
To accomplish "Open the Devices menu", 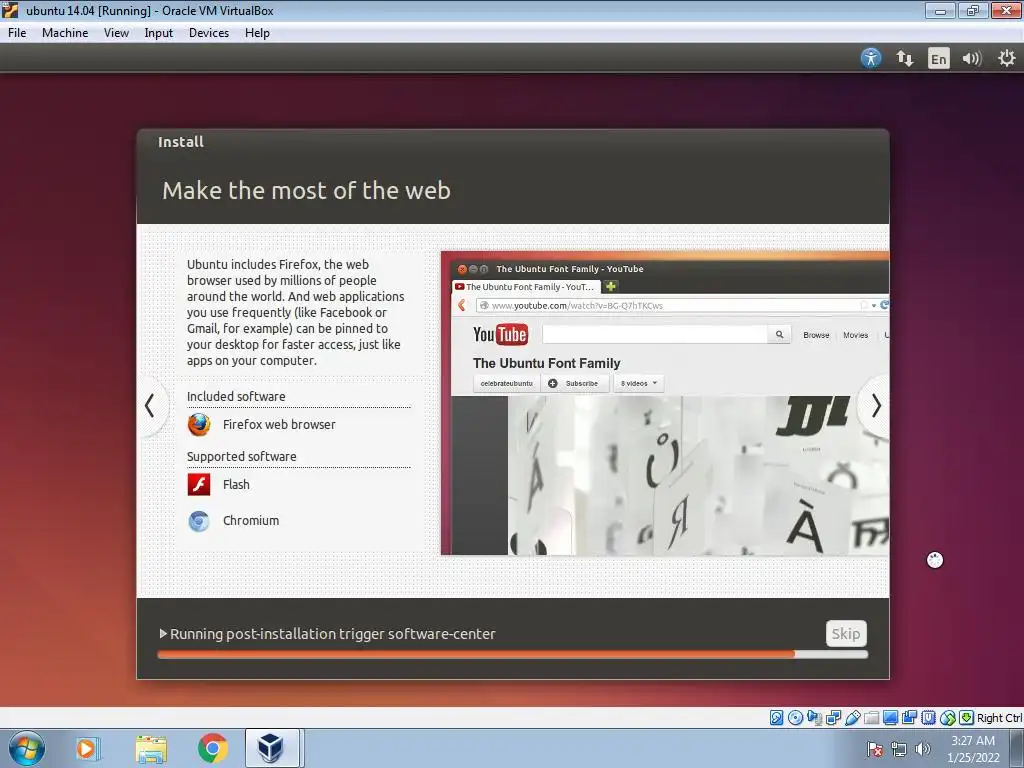I will 209,33.
